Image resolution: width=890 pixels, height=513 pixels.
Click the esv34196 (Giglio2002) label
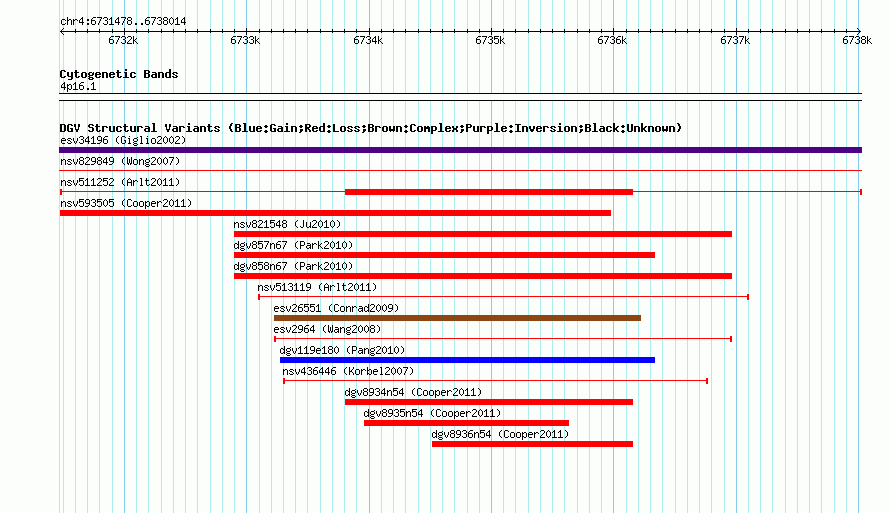(123, 140)
